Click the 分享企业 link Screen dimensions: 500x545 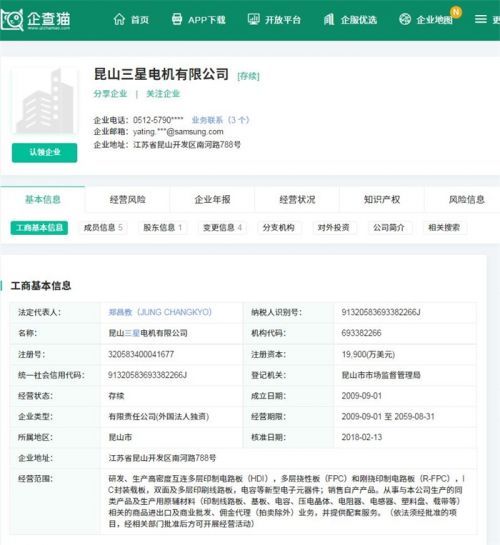click(x=110, y=94)
